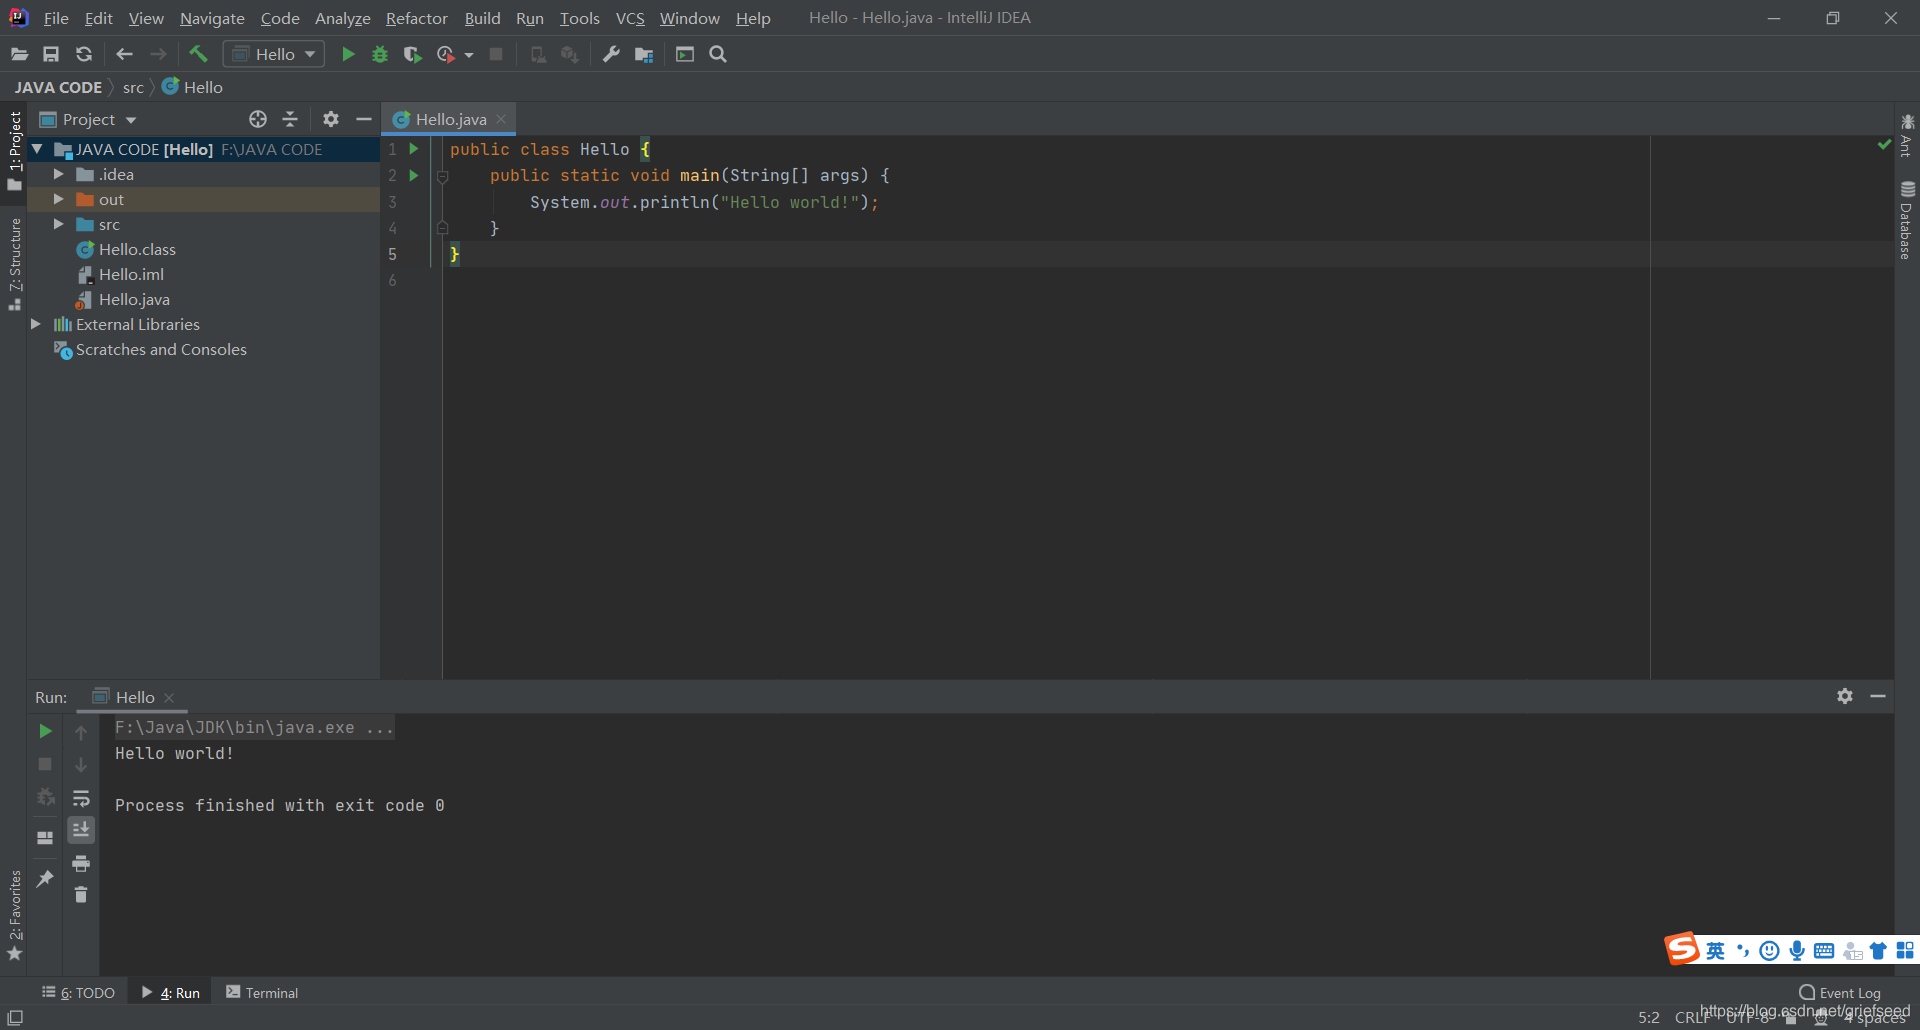This screenshot has height=1030, width=1920.
Task: Open file via the toolbar Open icon
Action: click(x=19, y=54)
